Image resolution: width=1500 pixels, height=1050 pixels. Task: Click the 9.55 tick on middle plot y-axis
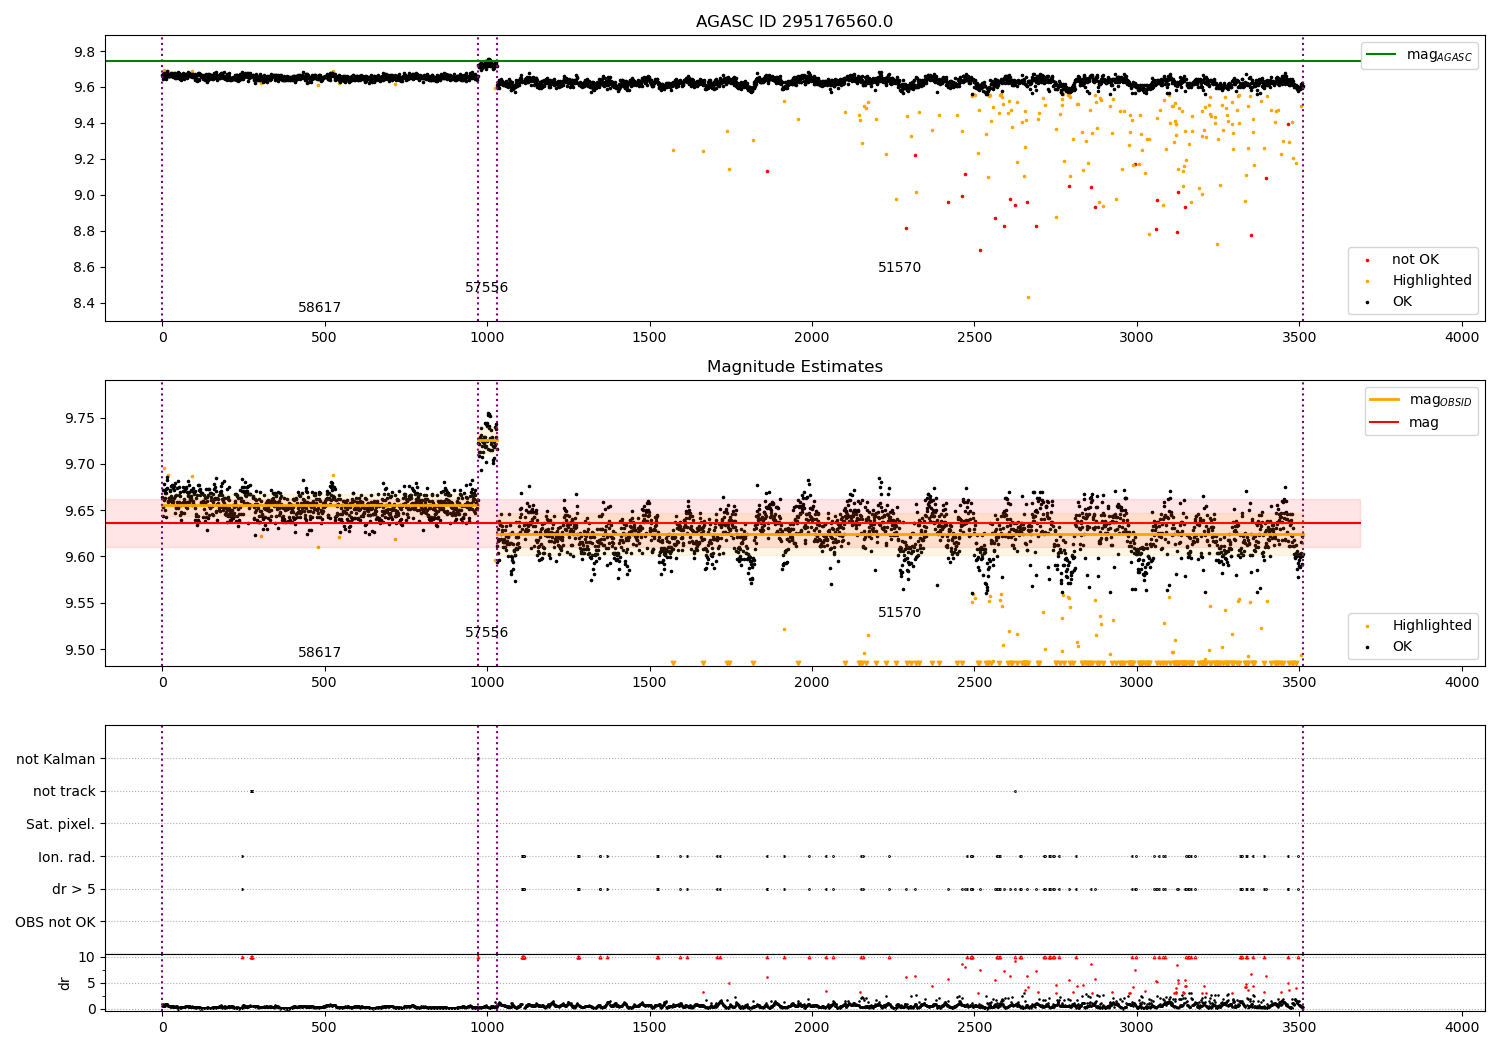tap(79, 604)
